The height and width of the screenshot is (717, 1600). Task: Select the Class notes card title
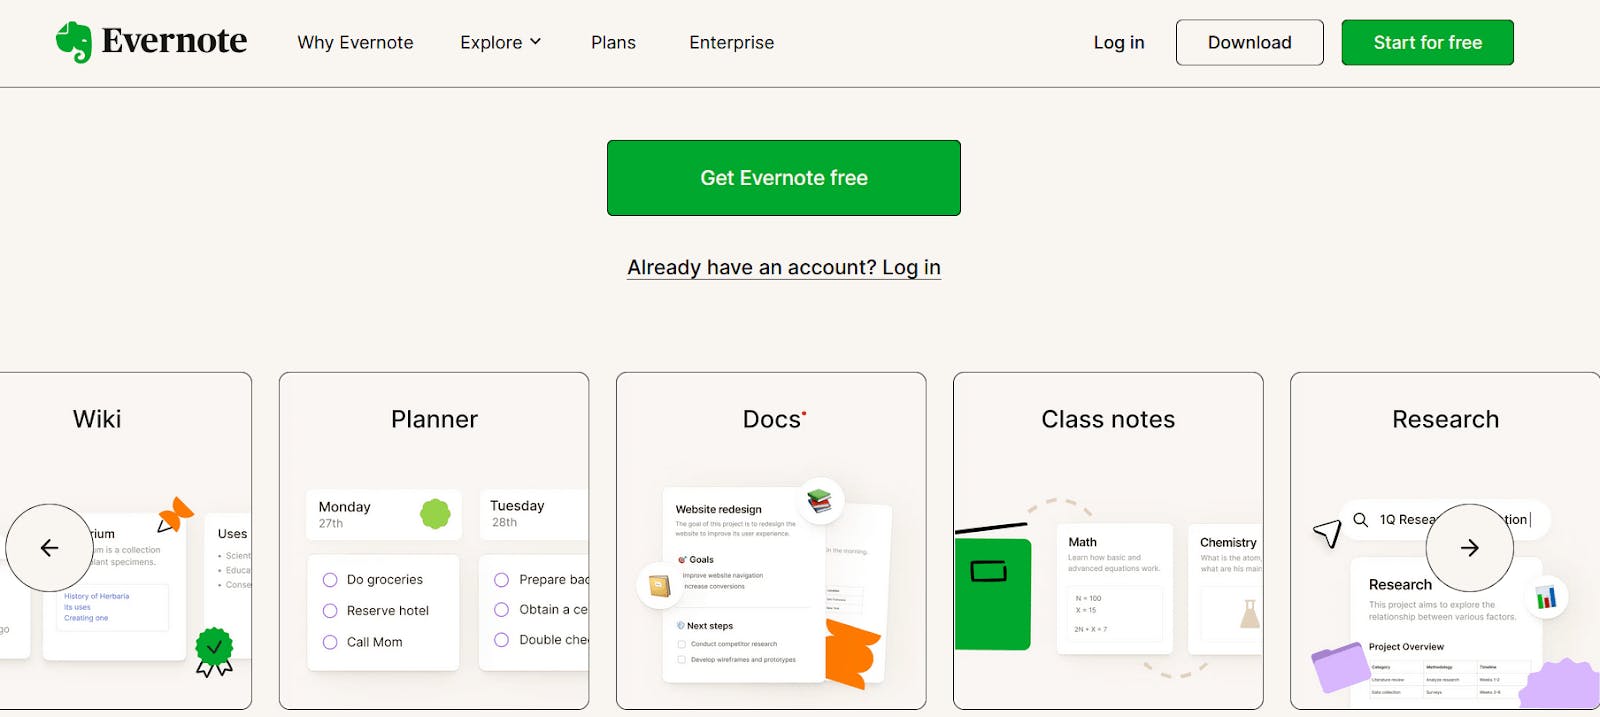tap(1108, 419)
